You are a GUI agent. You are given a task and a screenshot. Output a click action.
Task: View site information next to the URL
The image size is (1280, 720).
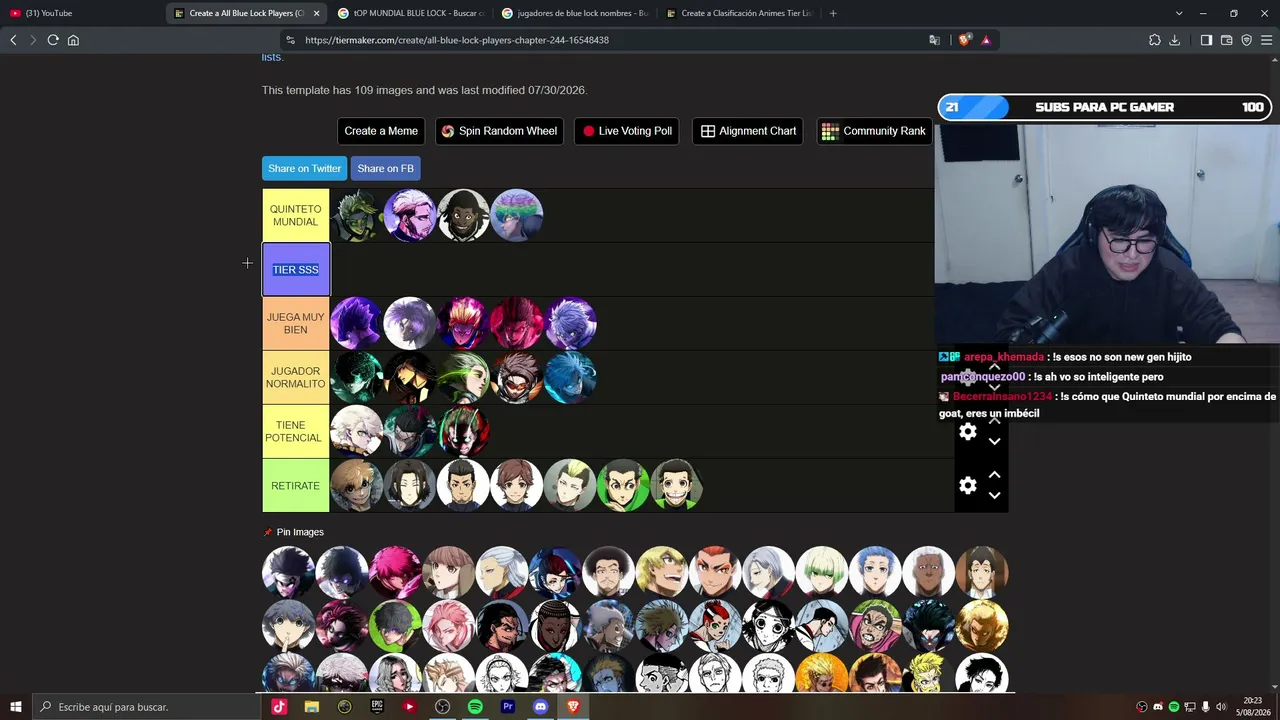(290, 40)
